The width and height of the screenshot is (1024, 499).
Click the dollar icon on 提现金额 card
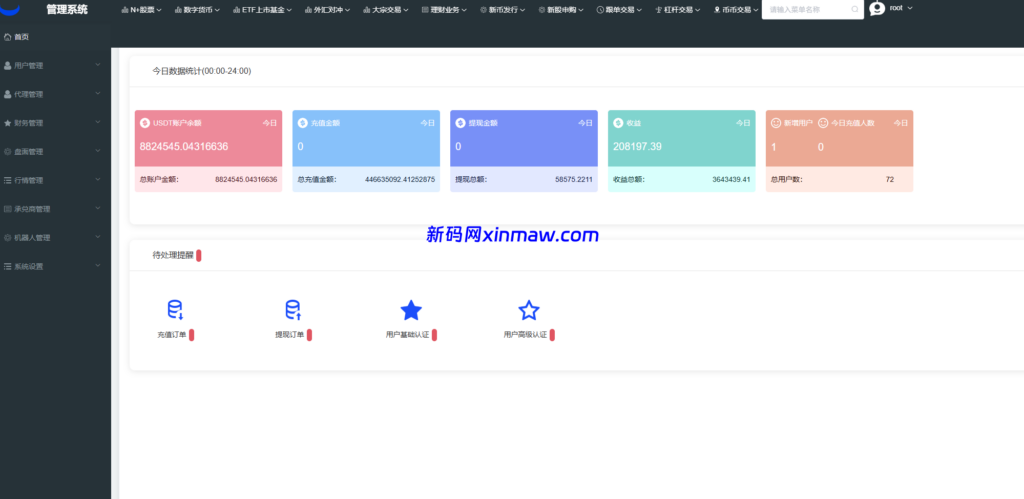click(460, 123)
